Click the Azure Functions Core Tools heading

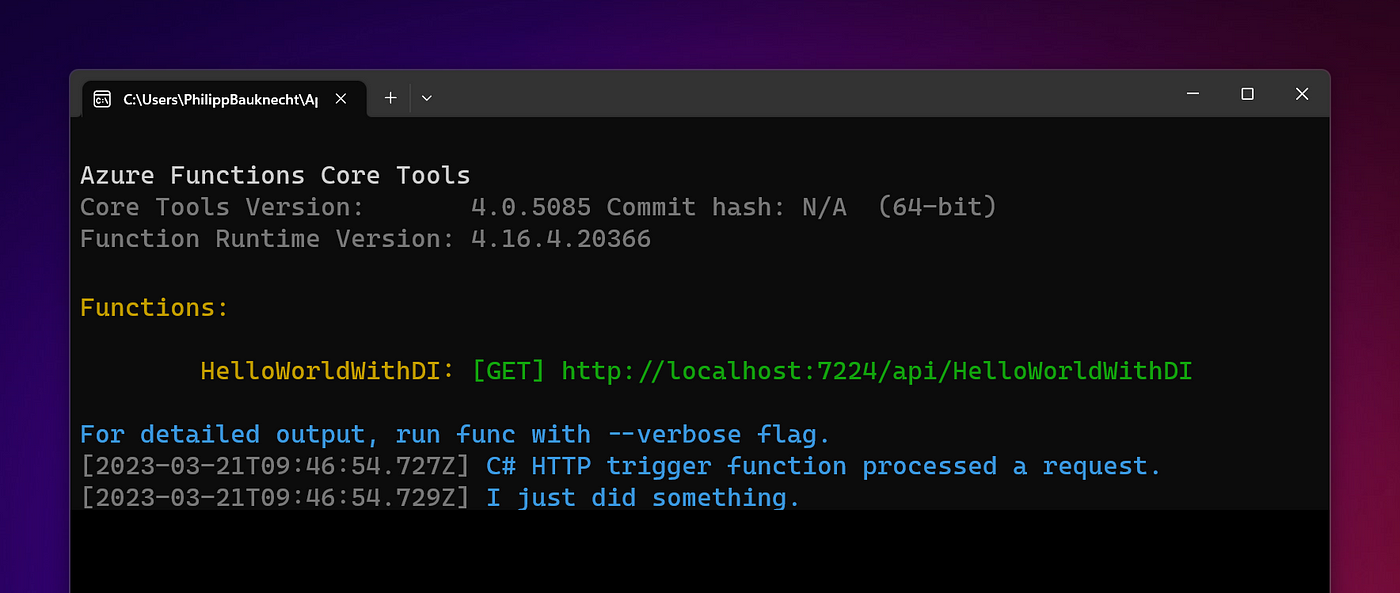[x=275, y=176]
